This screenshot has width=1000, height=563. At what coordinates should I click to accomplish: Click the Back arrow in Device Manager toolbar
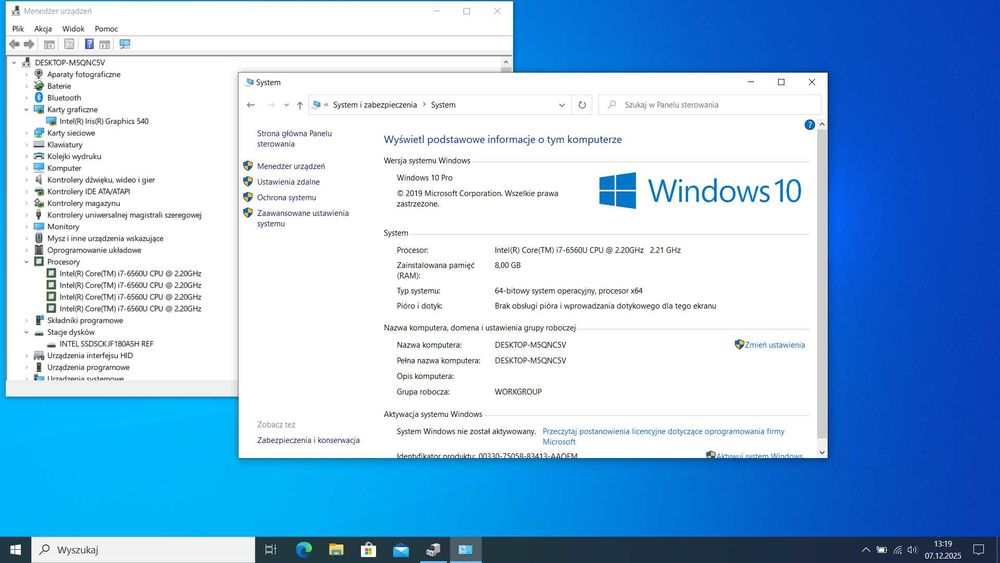pyautogui.click(x=14, y=44)
